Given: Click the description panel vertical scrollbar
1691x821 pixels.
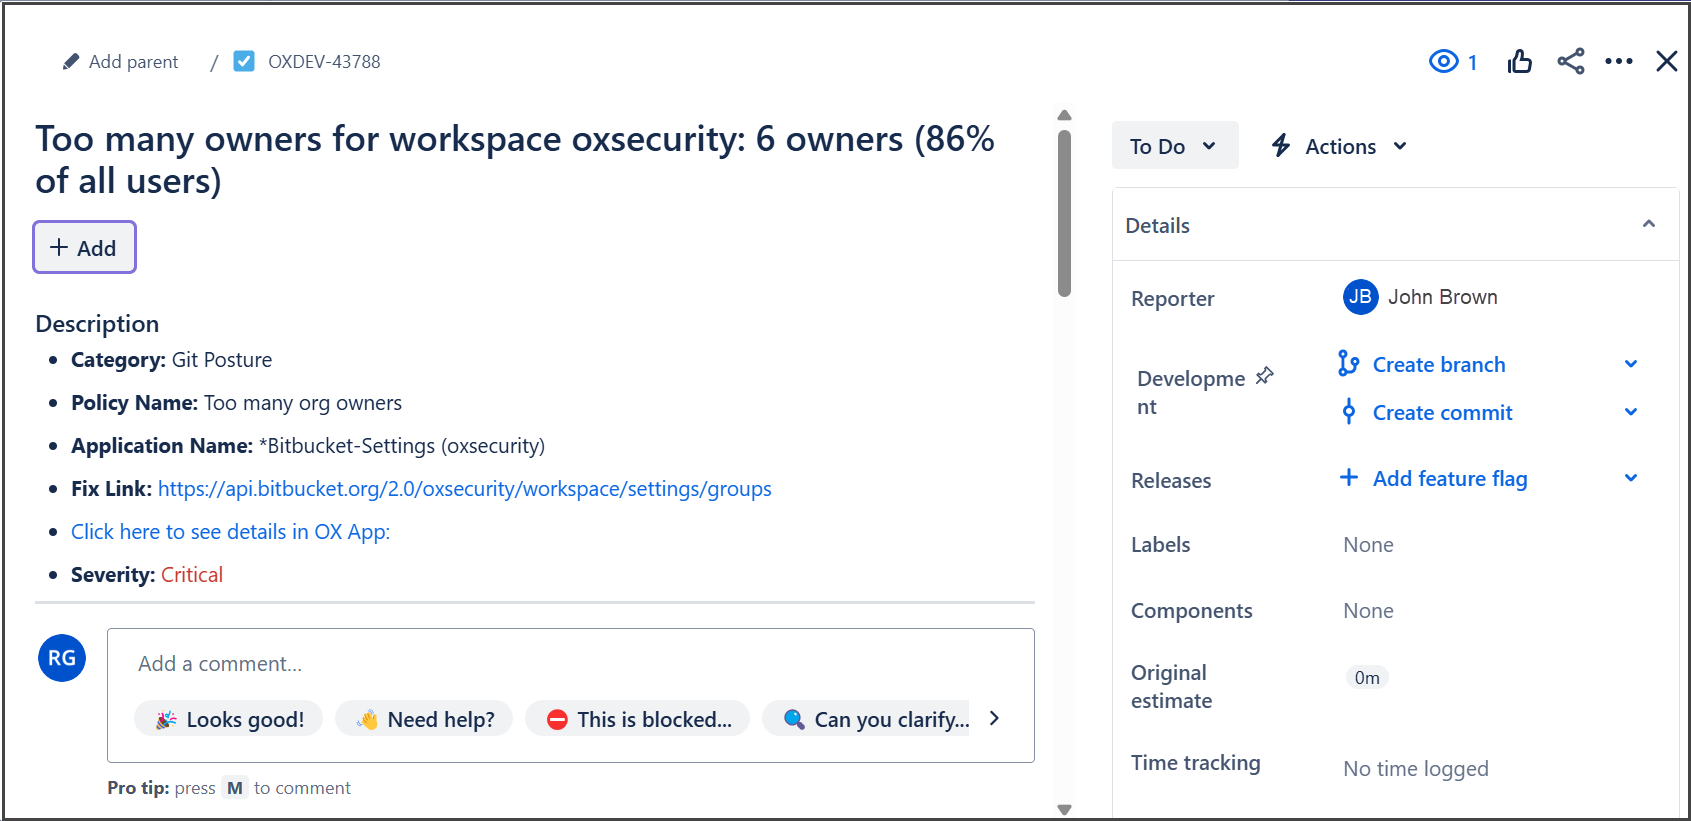Looking at the screenshot, I should pos(1064,214).
